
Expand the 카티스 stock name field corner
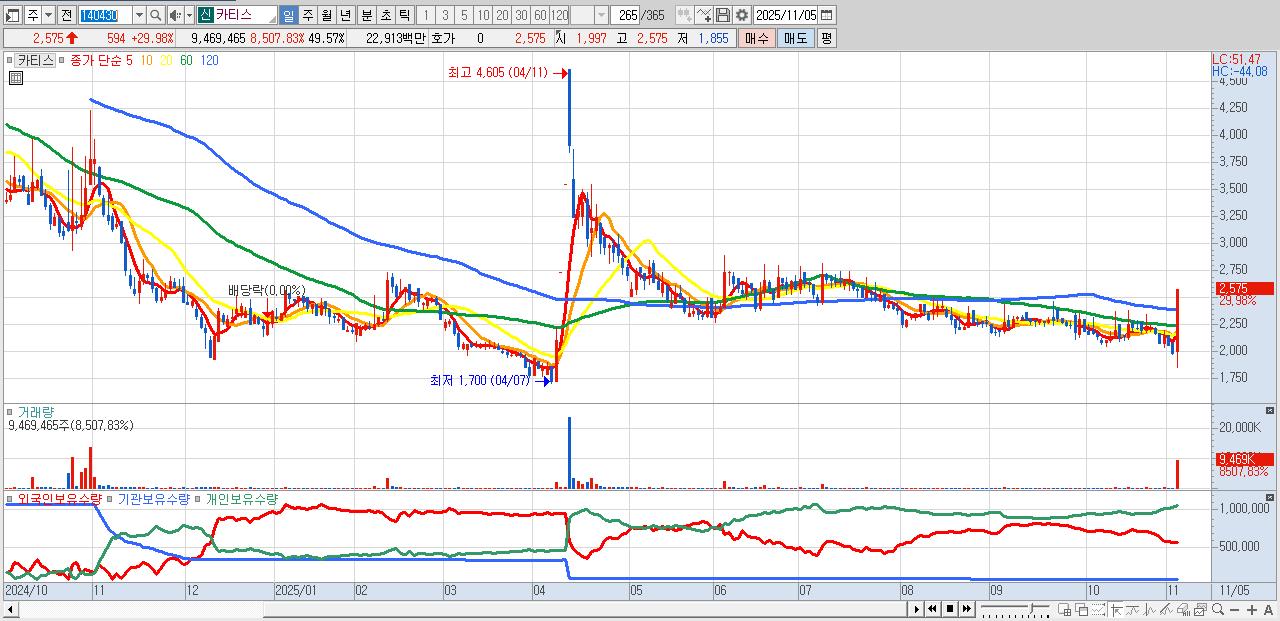(x=272, y=20)
